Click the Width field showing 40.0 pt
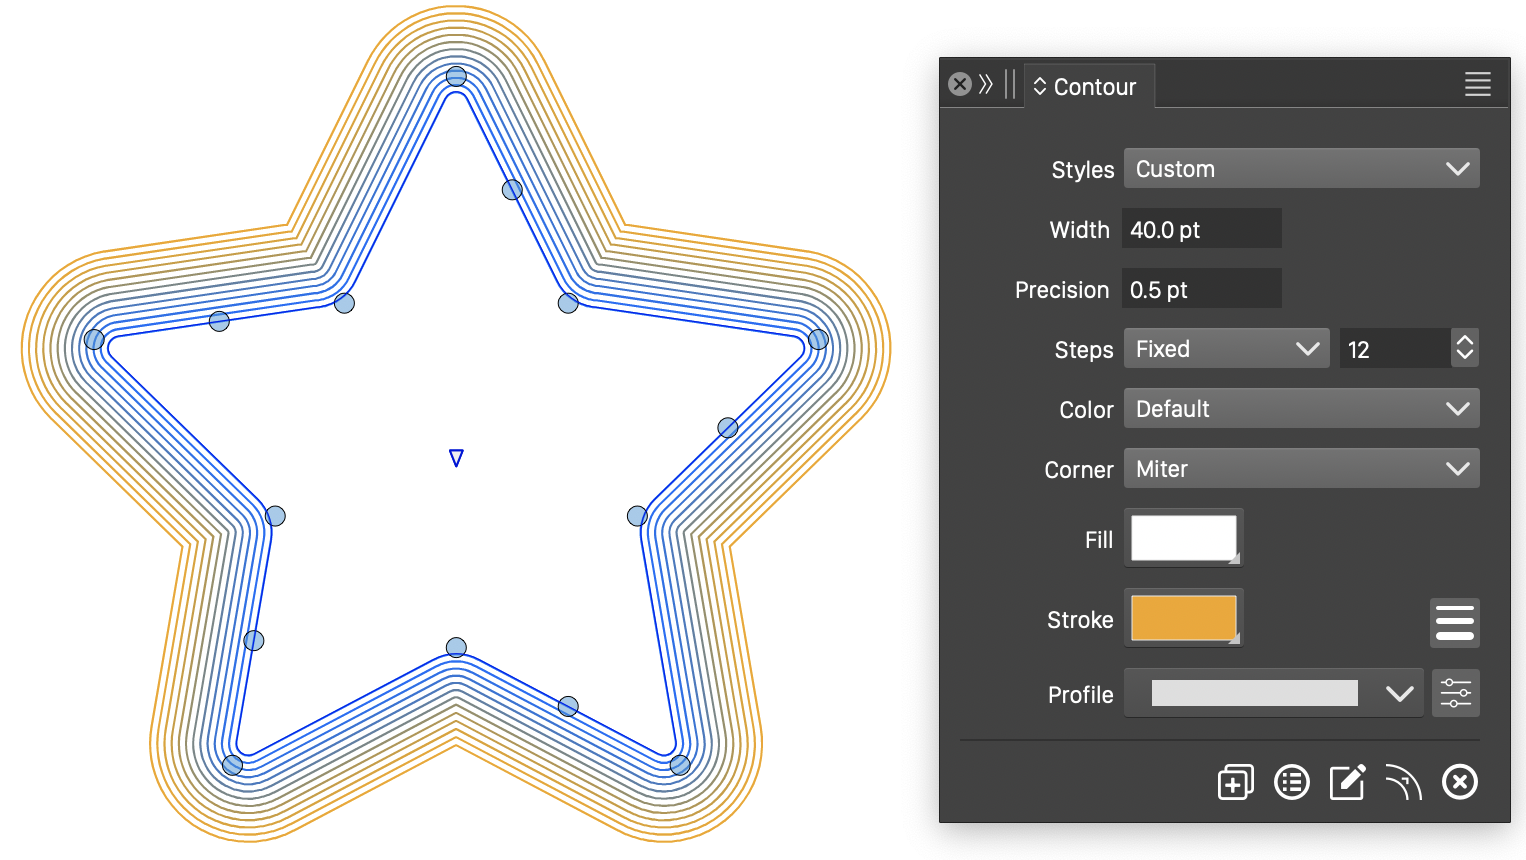1526x860 pixels. (1201, 229)
